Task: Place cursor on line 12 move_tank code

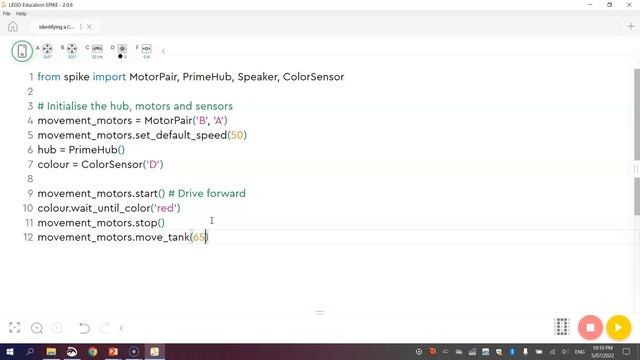Action: click(123, 237)
